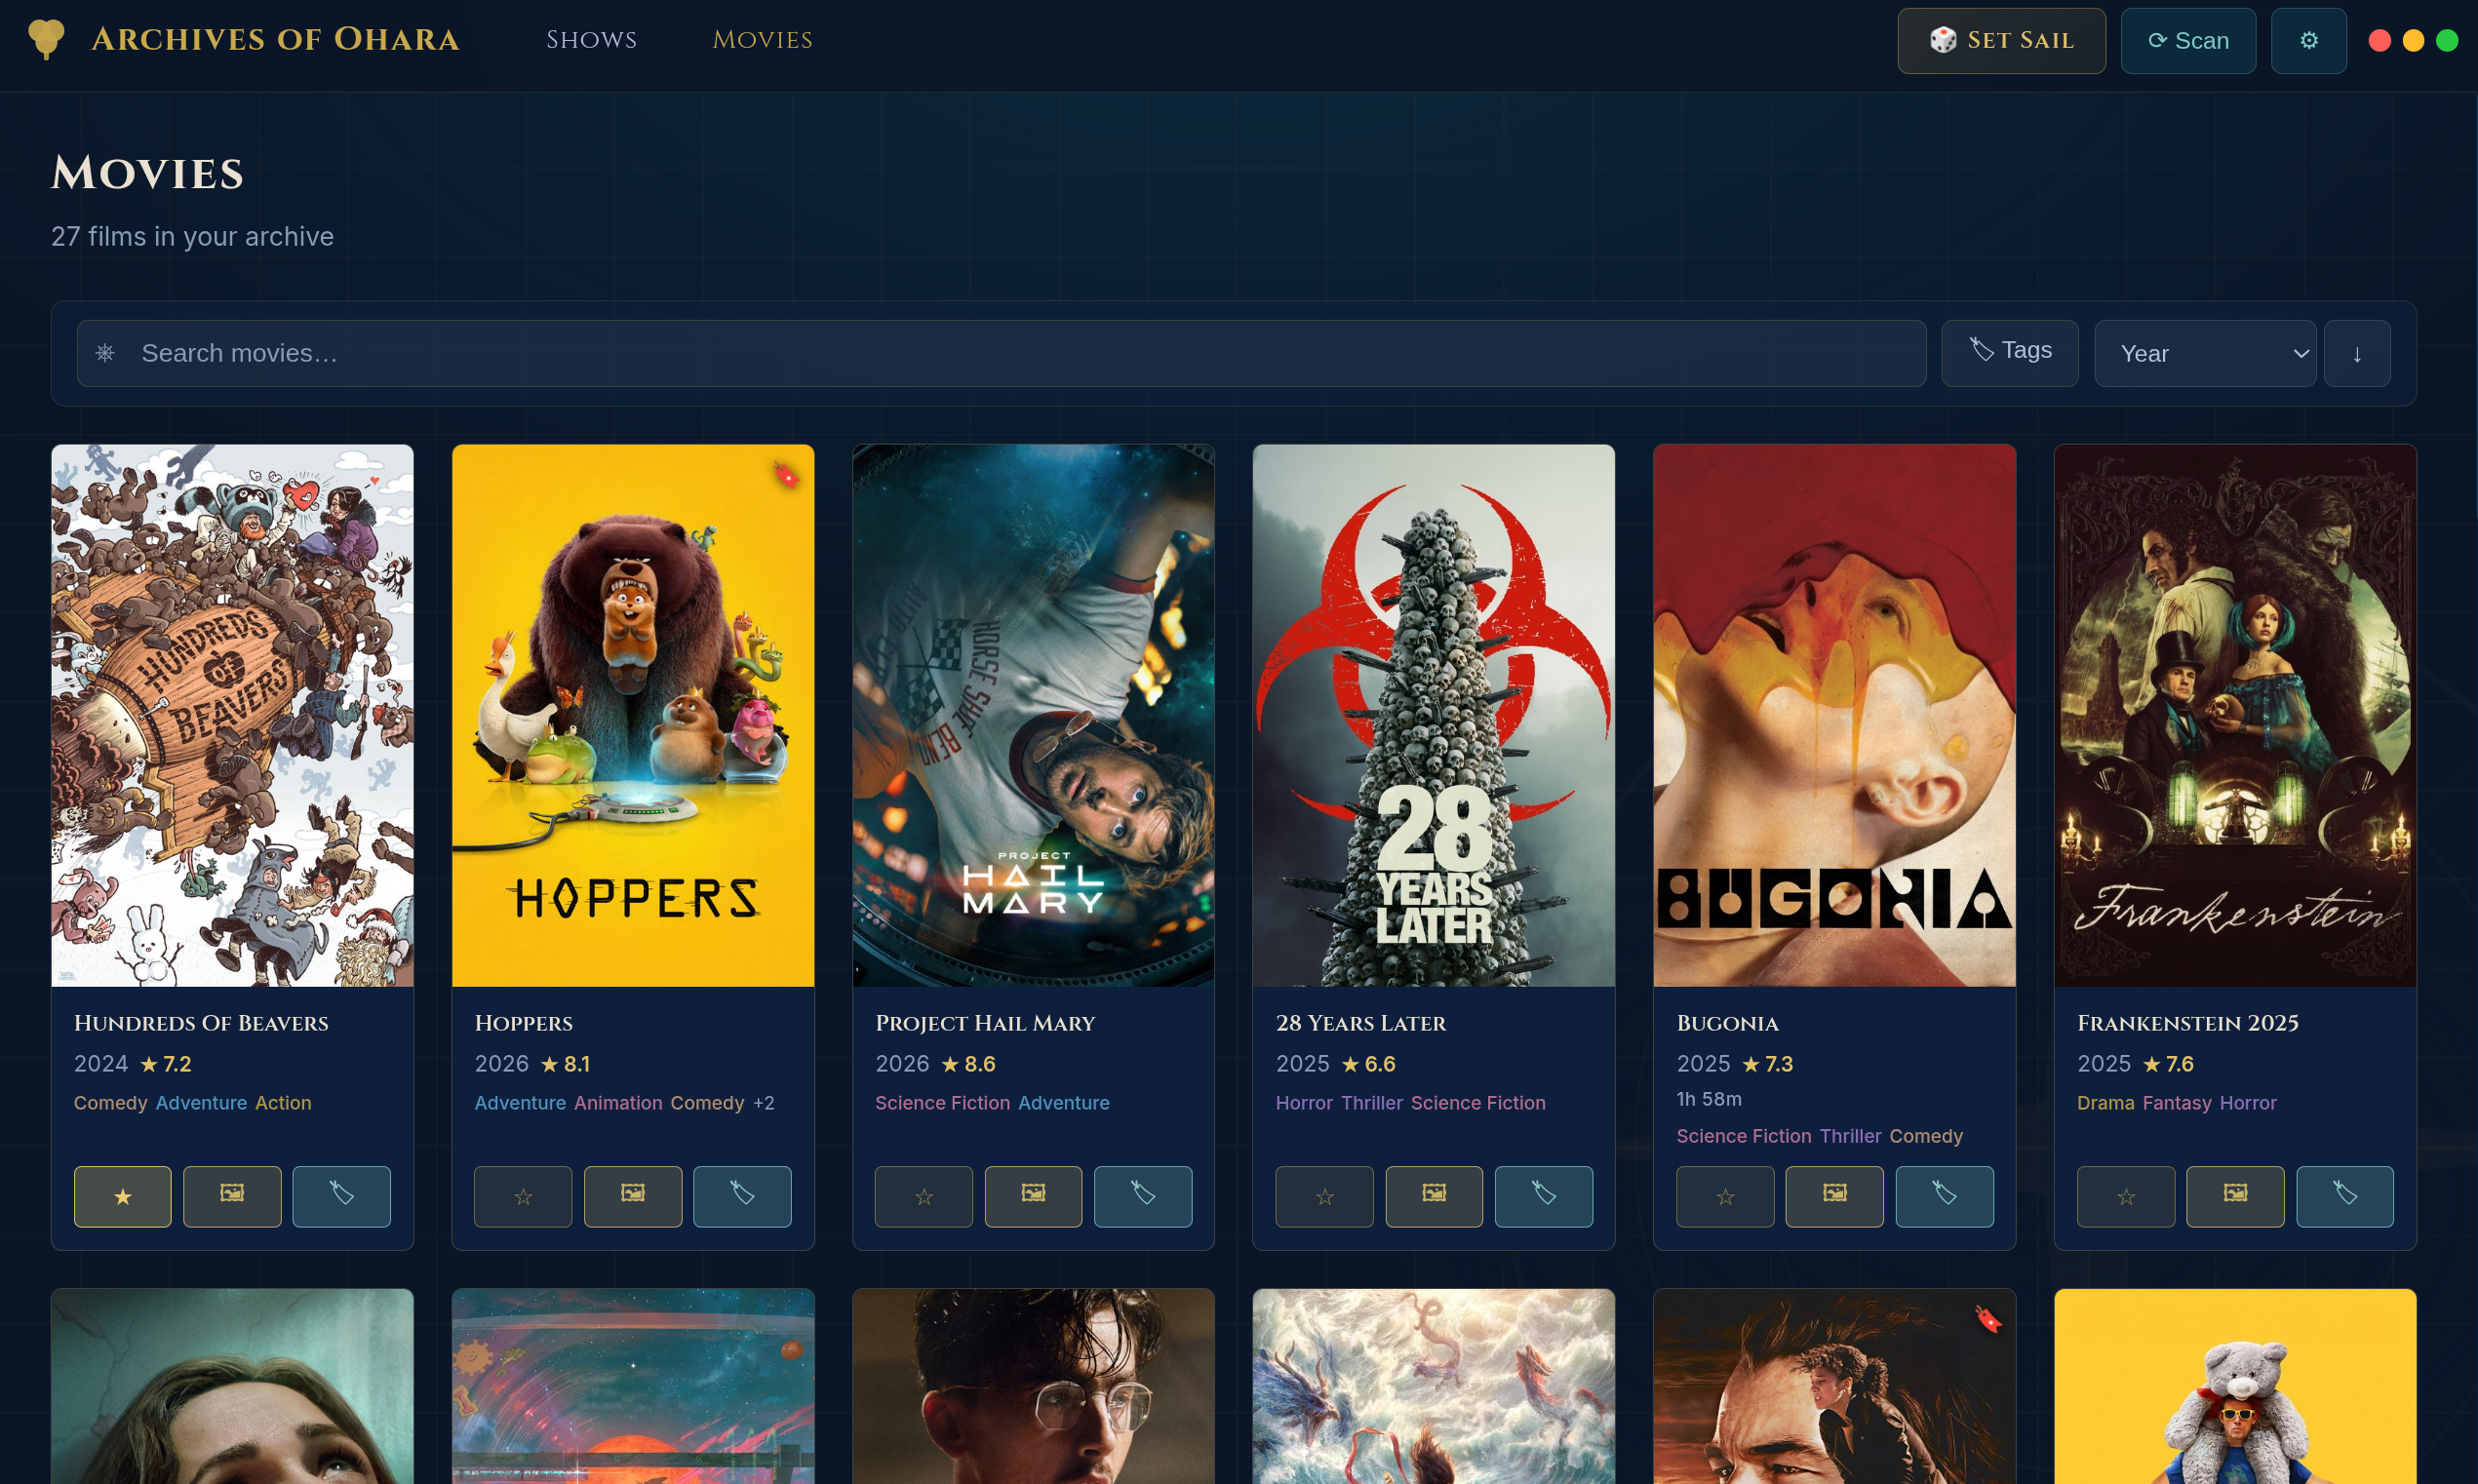Open the Tags filter button
The height and width of the screenshot is (1484, 2478).
2010,352
